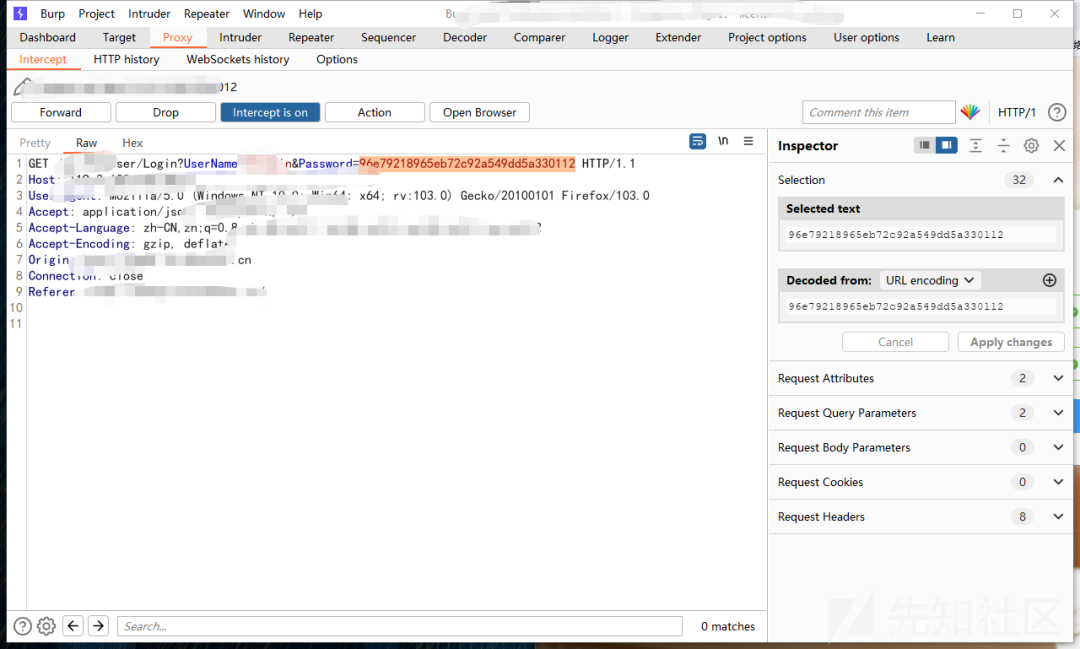
Task: Click the Action button
Action: 375,112
